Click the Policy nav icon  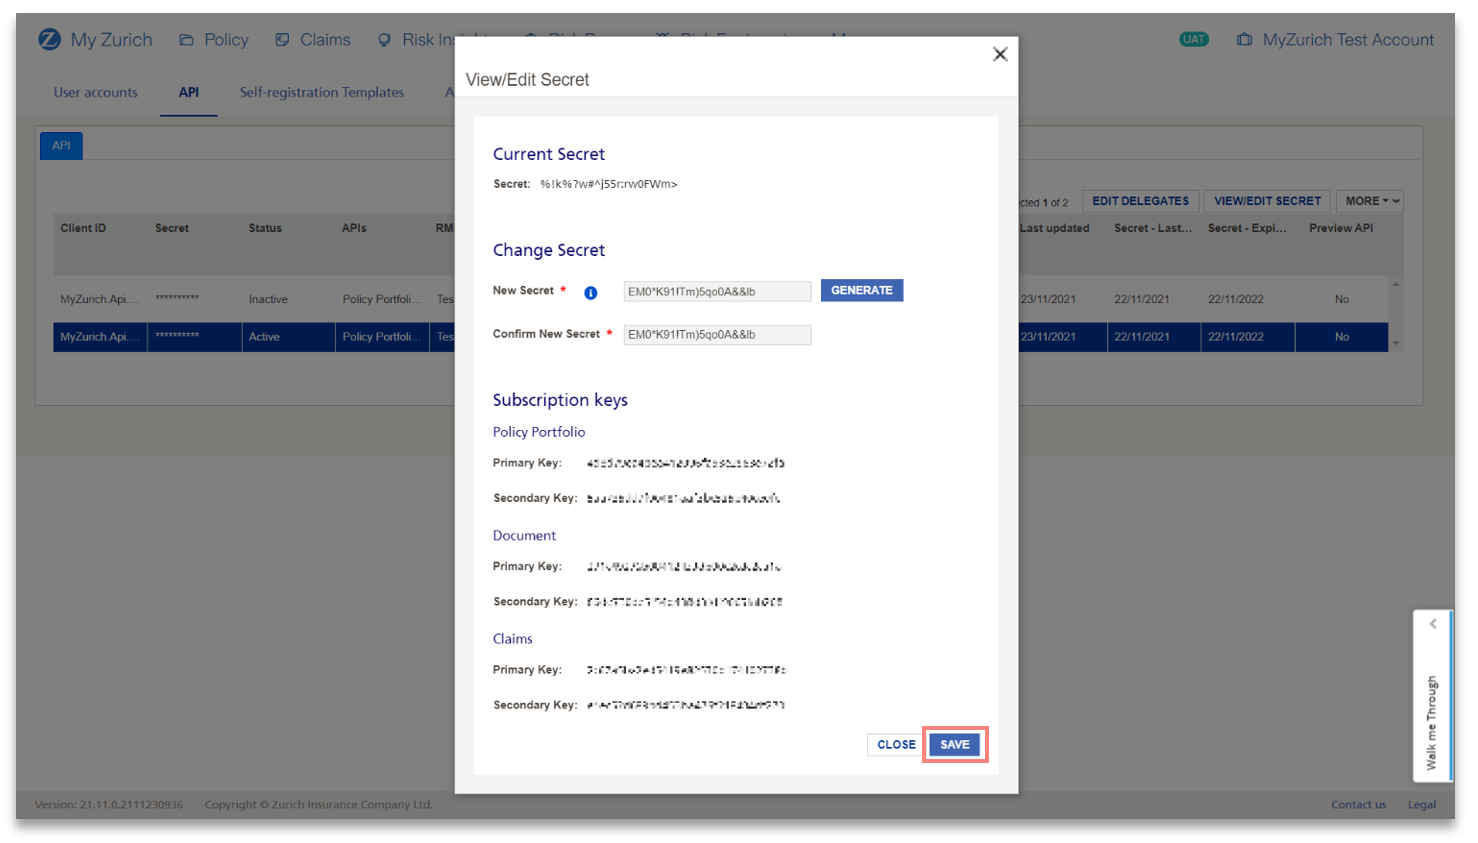[x=186, y=40]
